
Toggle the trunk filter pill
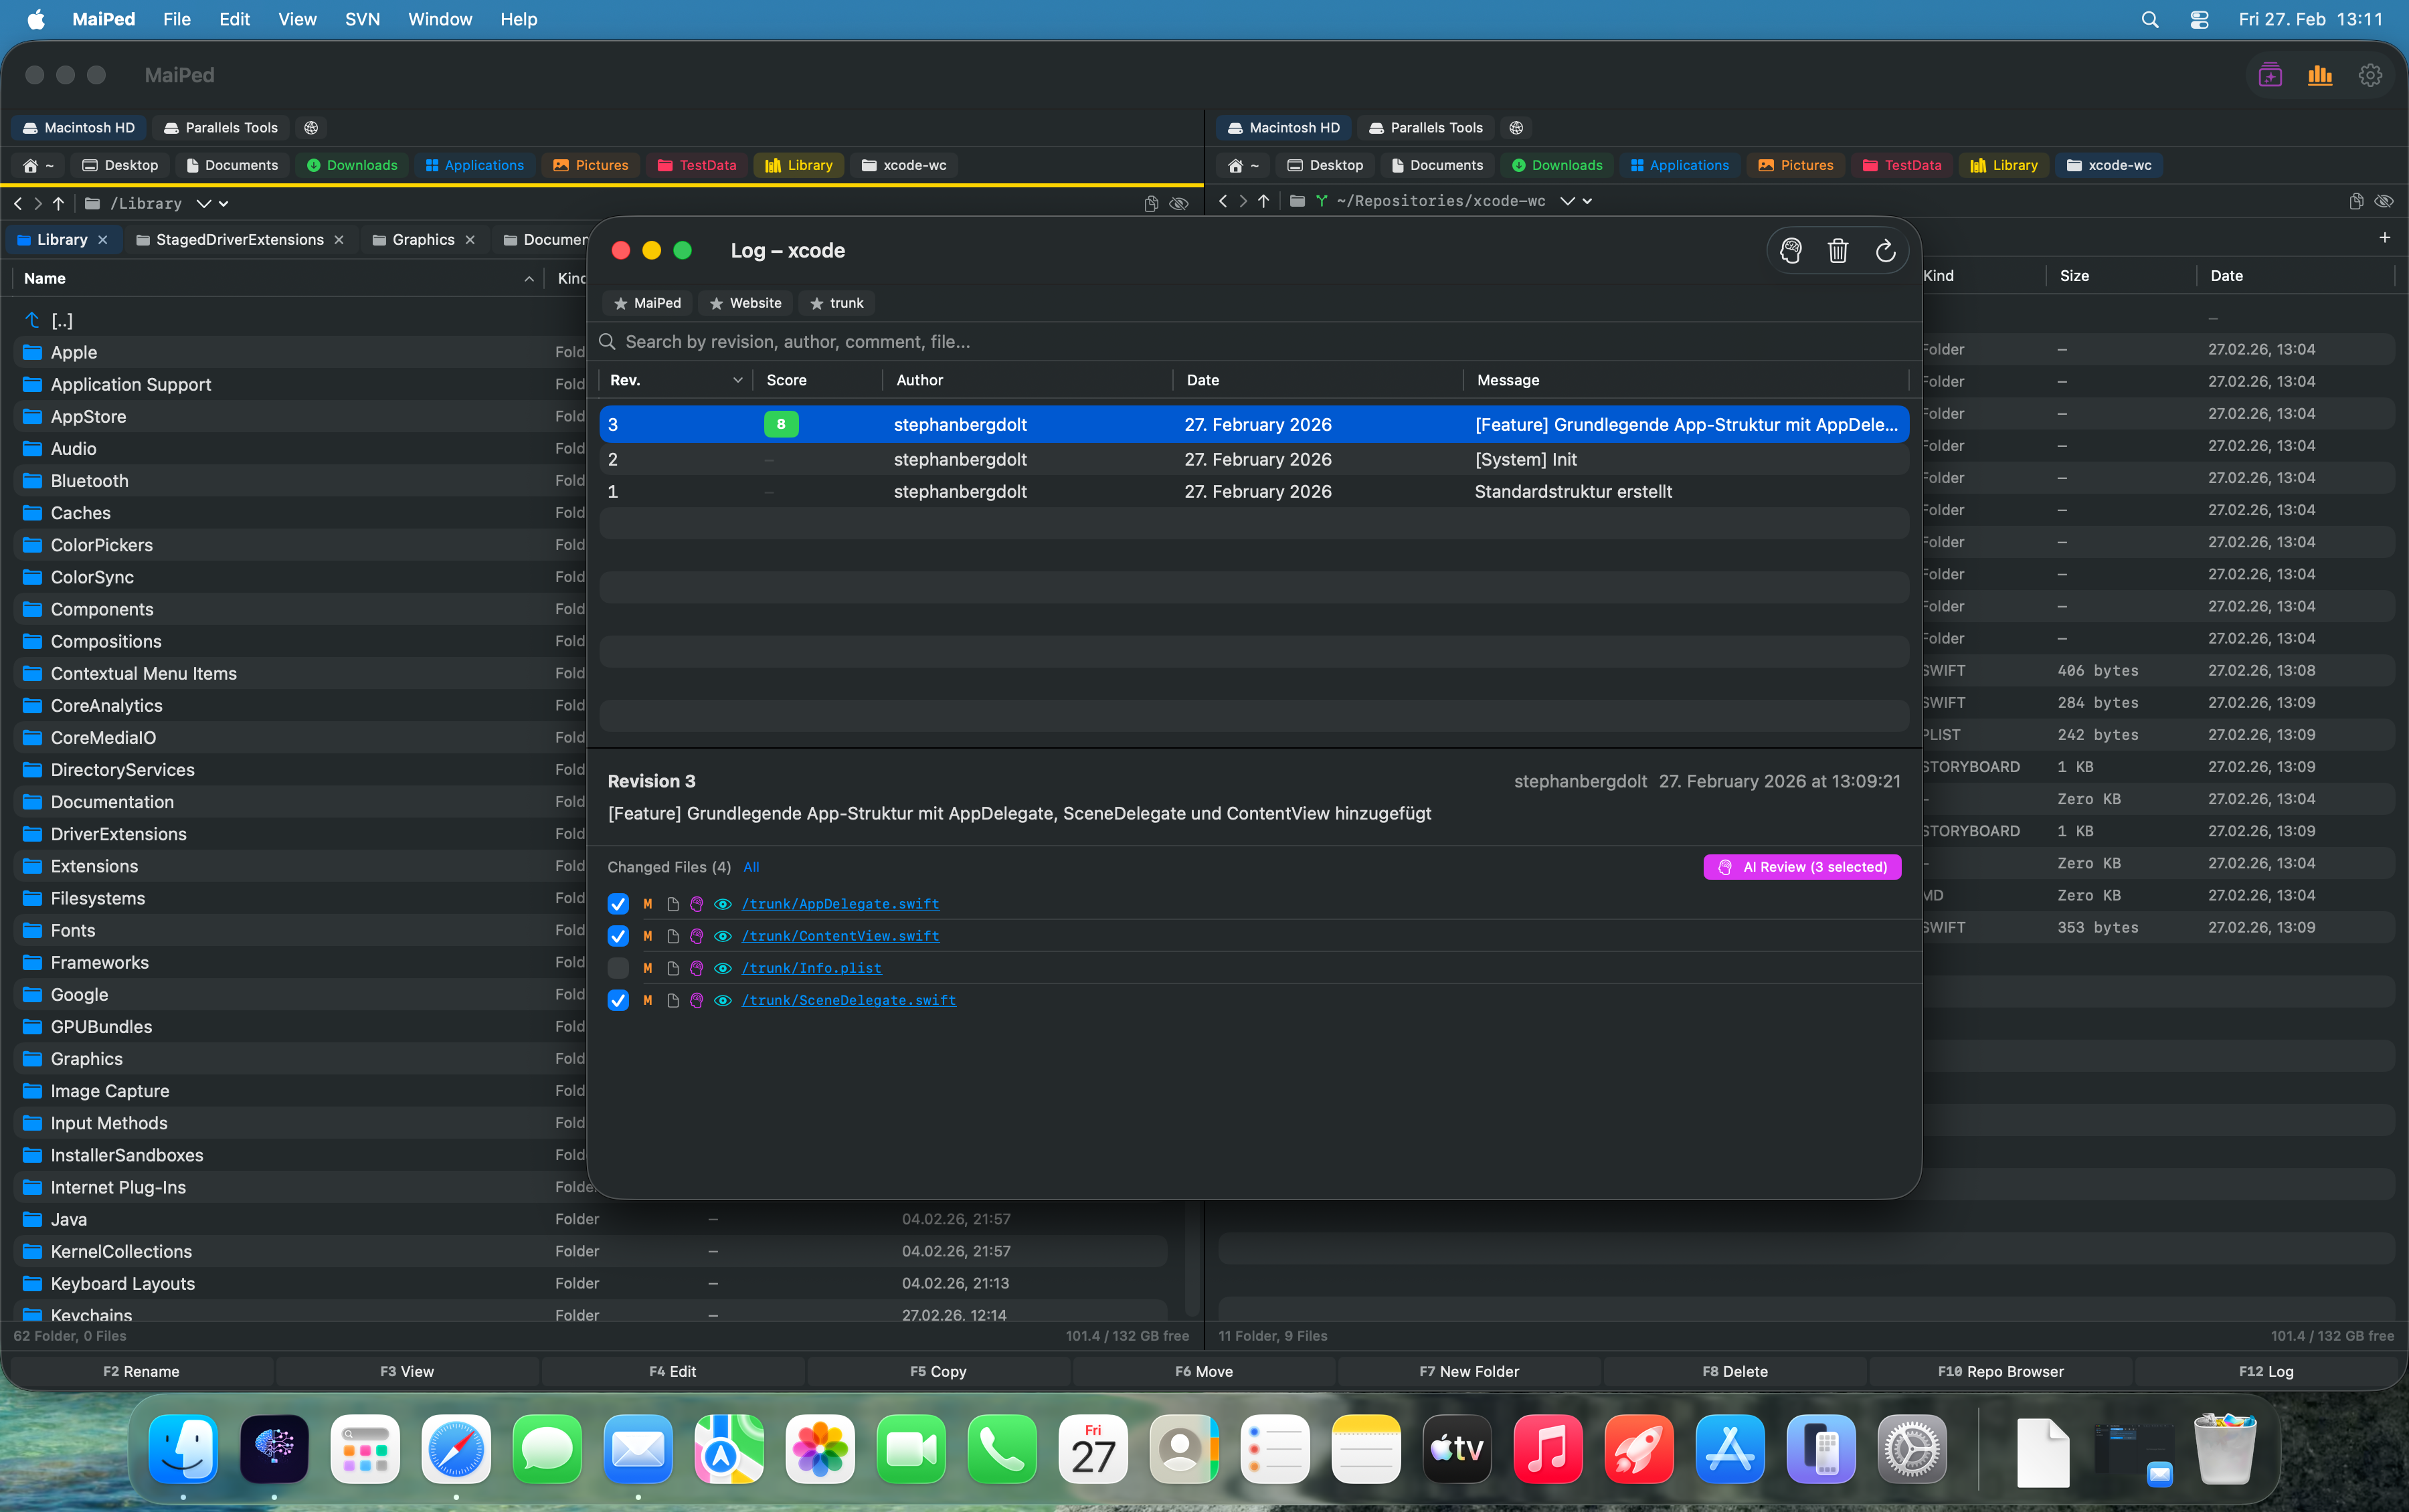[x=836, y=303]
